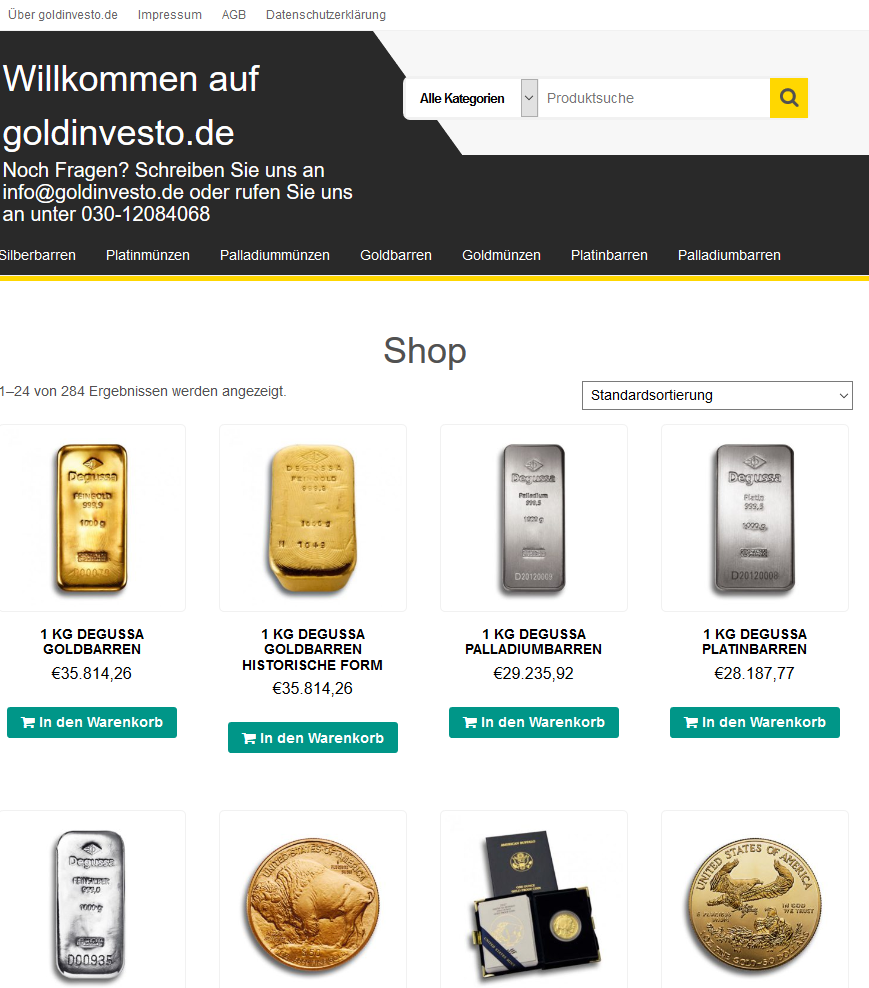Click chevron arrow beside Alle Kategorien

(529, 98)
